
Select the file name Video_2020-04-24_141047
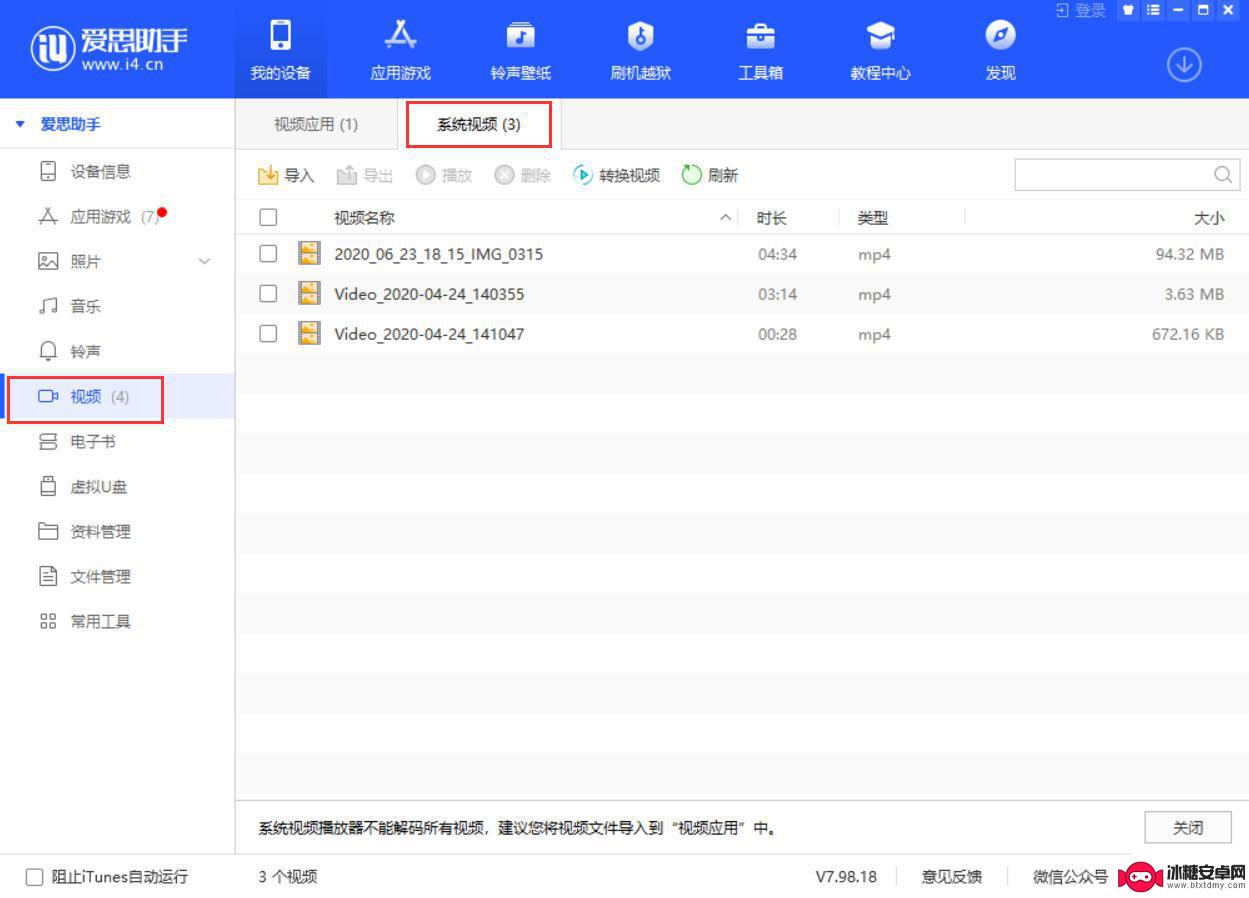tap(429, 334)
